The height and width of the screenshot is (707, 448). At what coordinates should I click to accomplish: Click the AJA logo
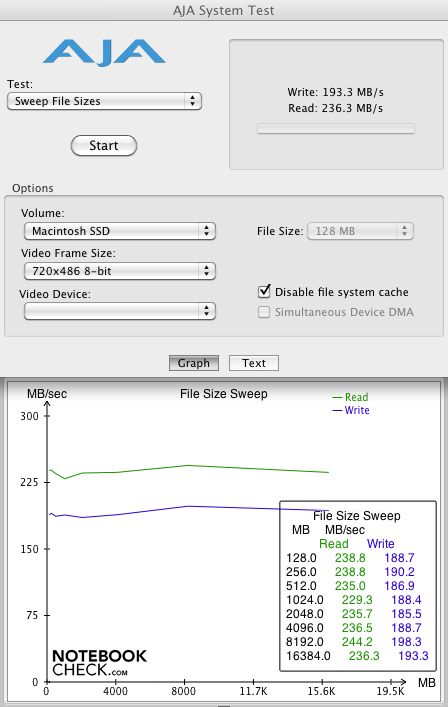(x=104, y=53)
